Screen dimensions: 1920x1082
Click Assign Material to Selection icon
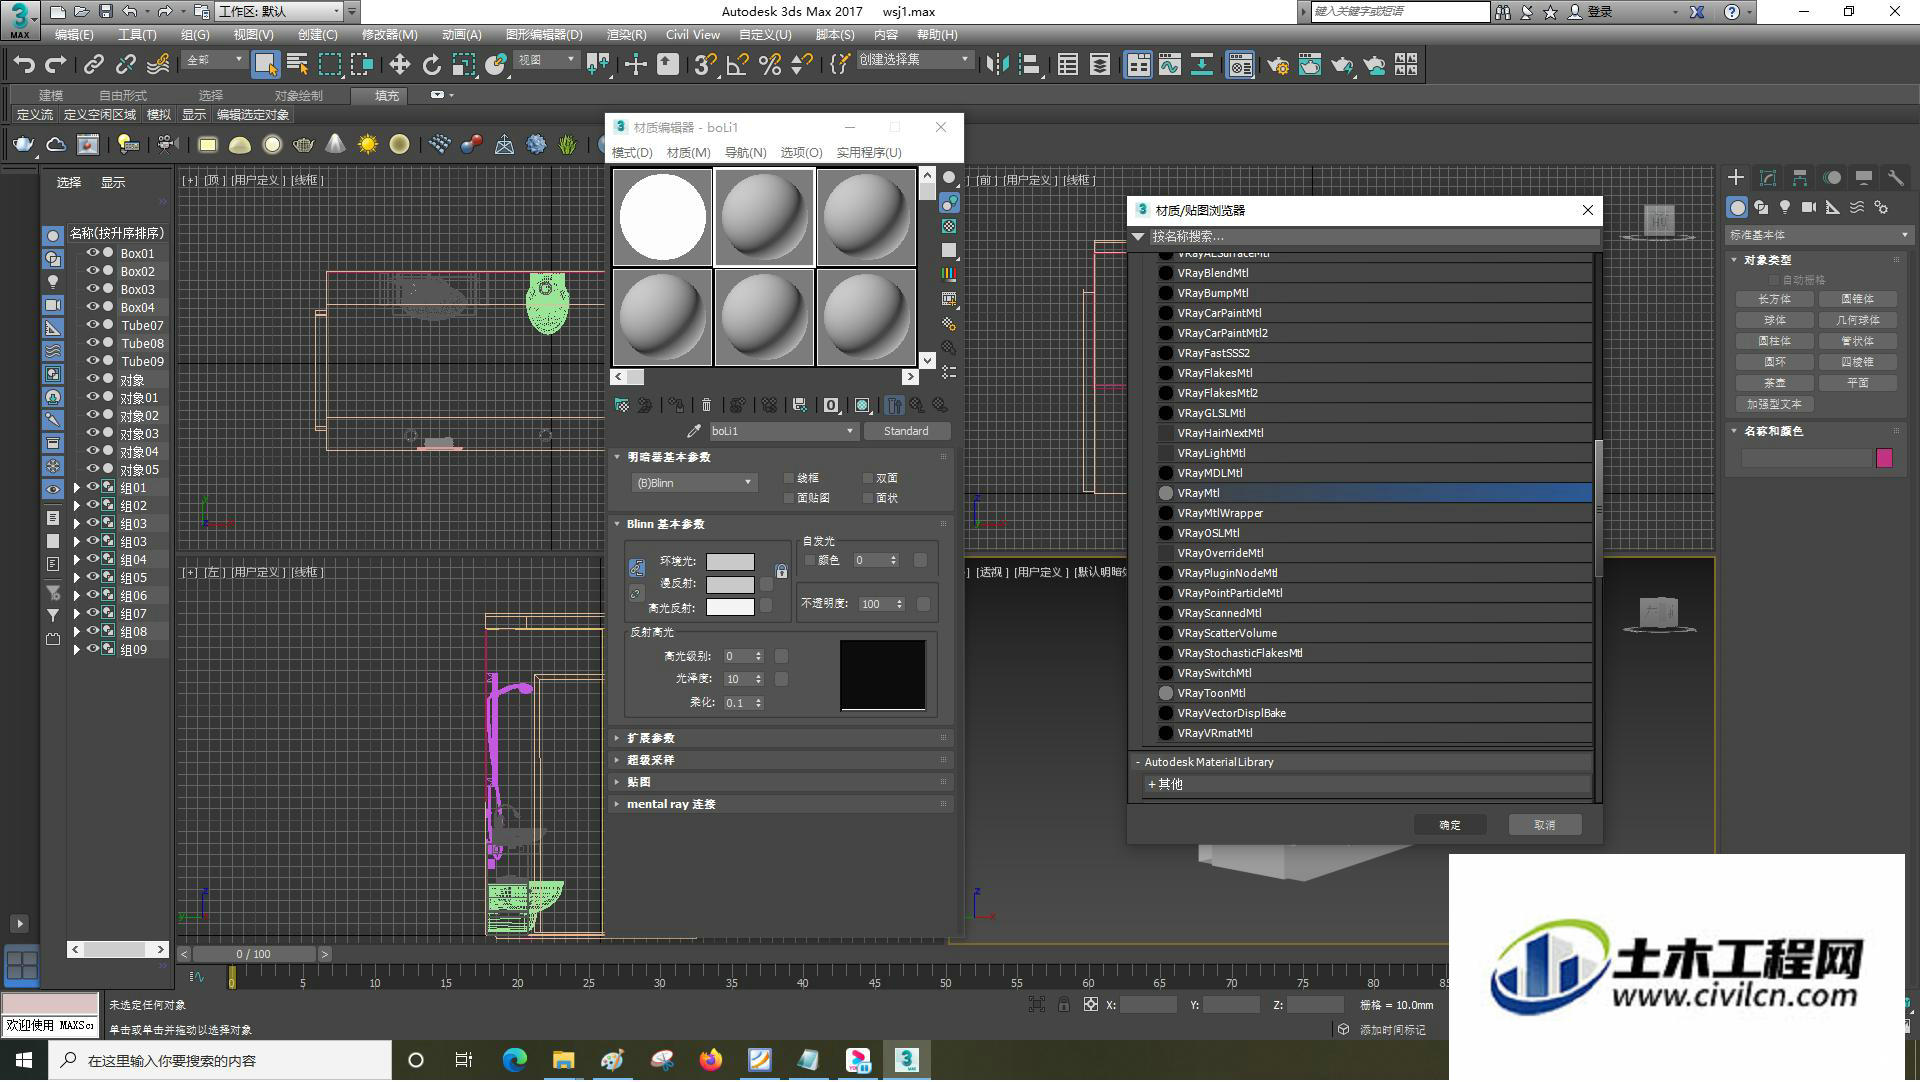[676, 405]
